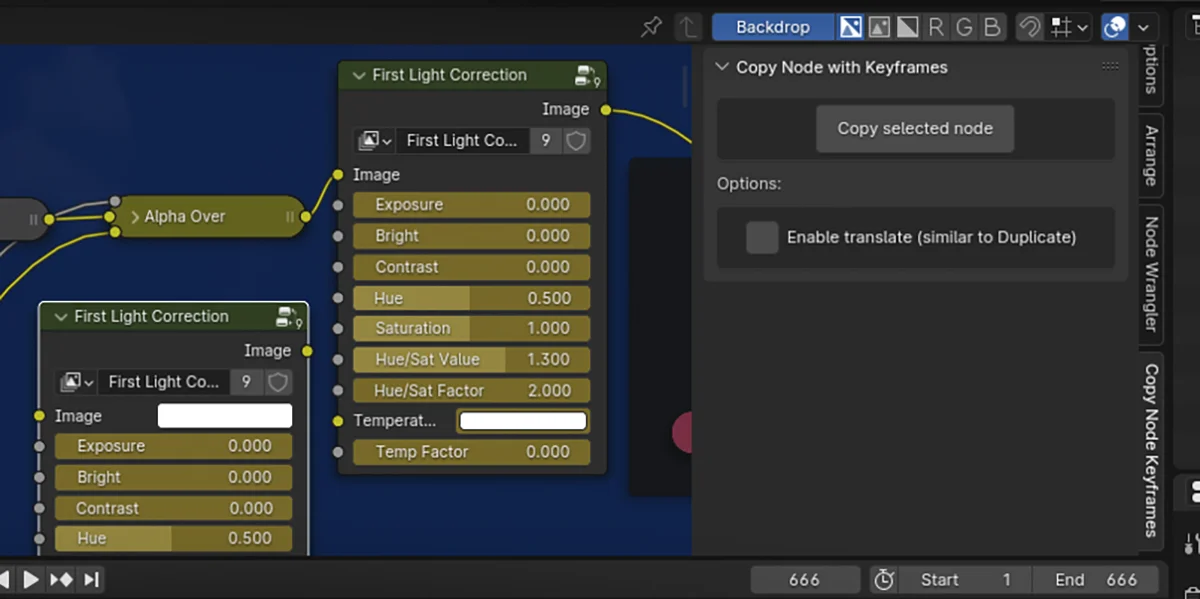The height and width of the screenshot is (599, 1200).
Task: Switch to the Node Wrangler tab
Action: point(1151,270)
